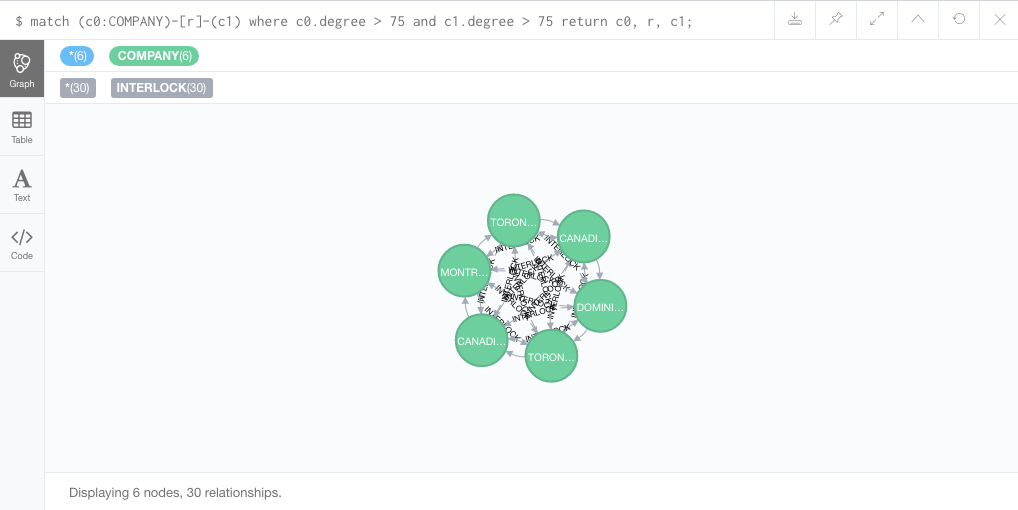
Task: Open the Code view
Action: 22,243
